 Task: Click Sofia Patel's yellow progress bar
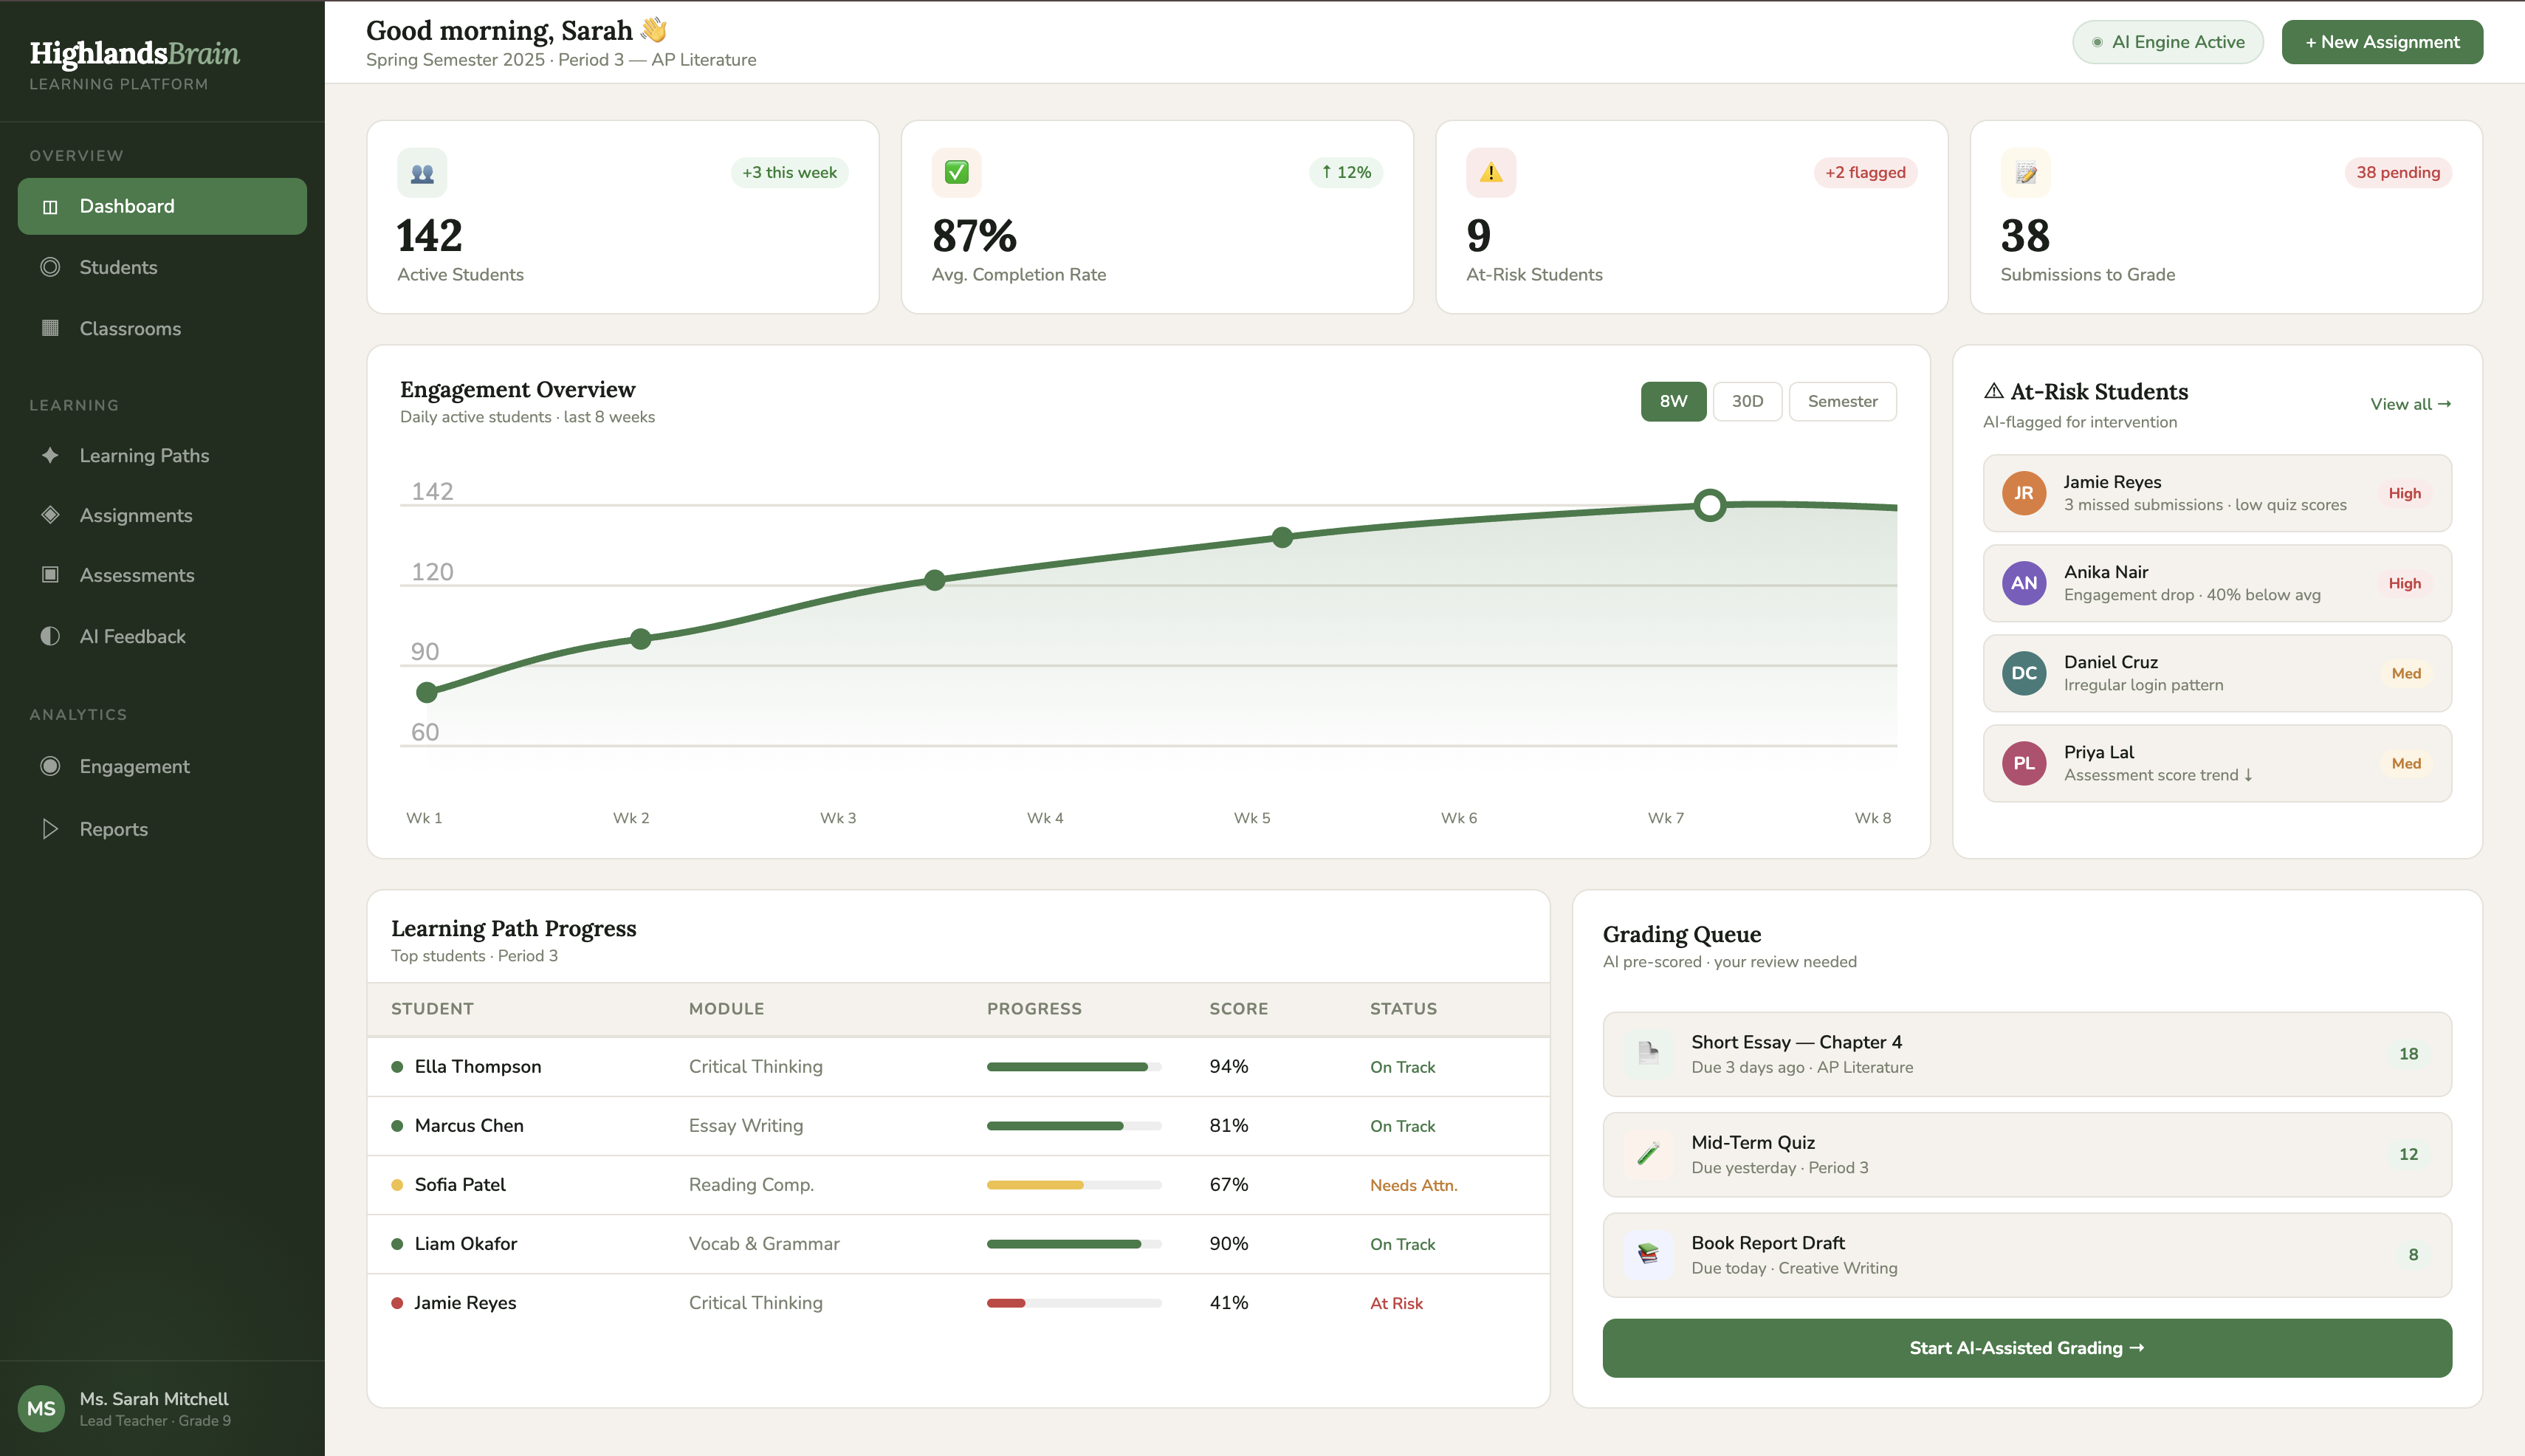tap(1034, 1184)
